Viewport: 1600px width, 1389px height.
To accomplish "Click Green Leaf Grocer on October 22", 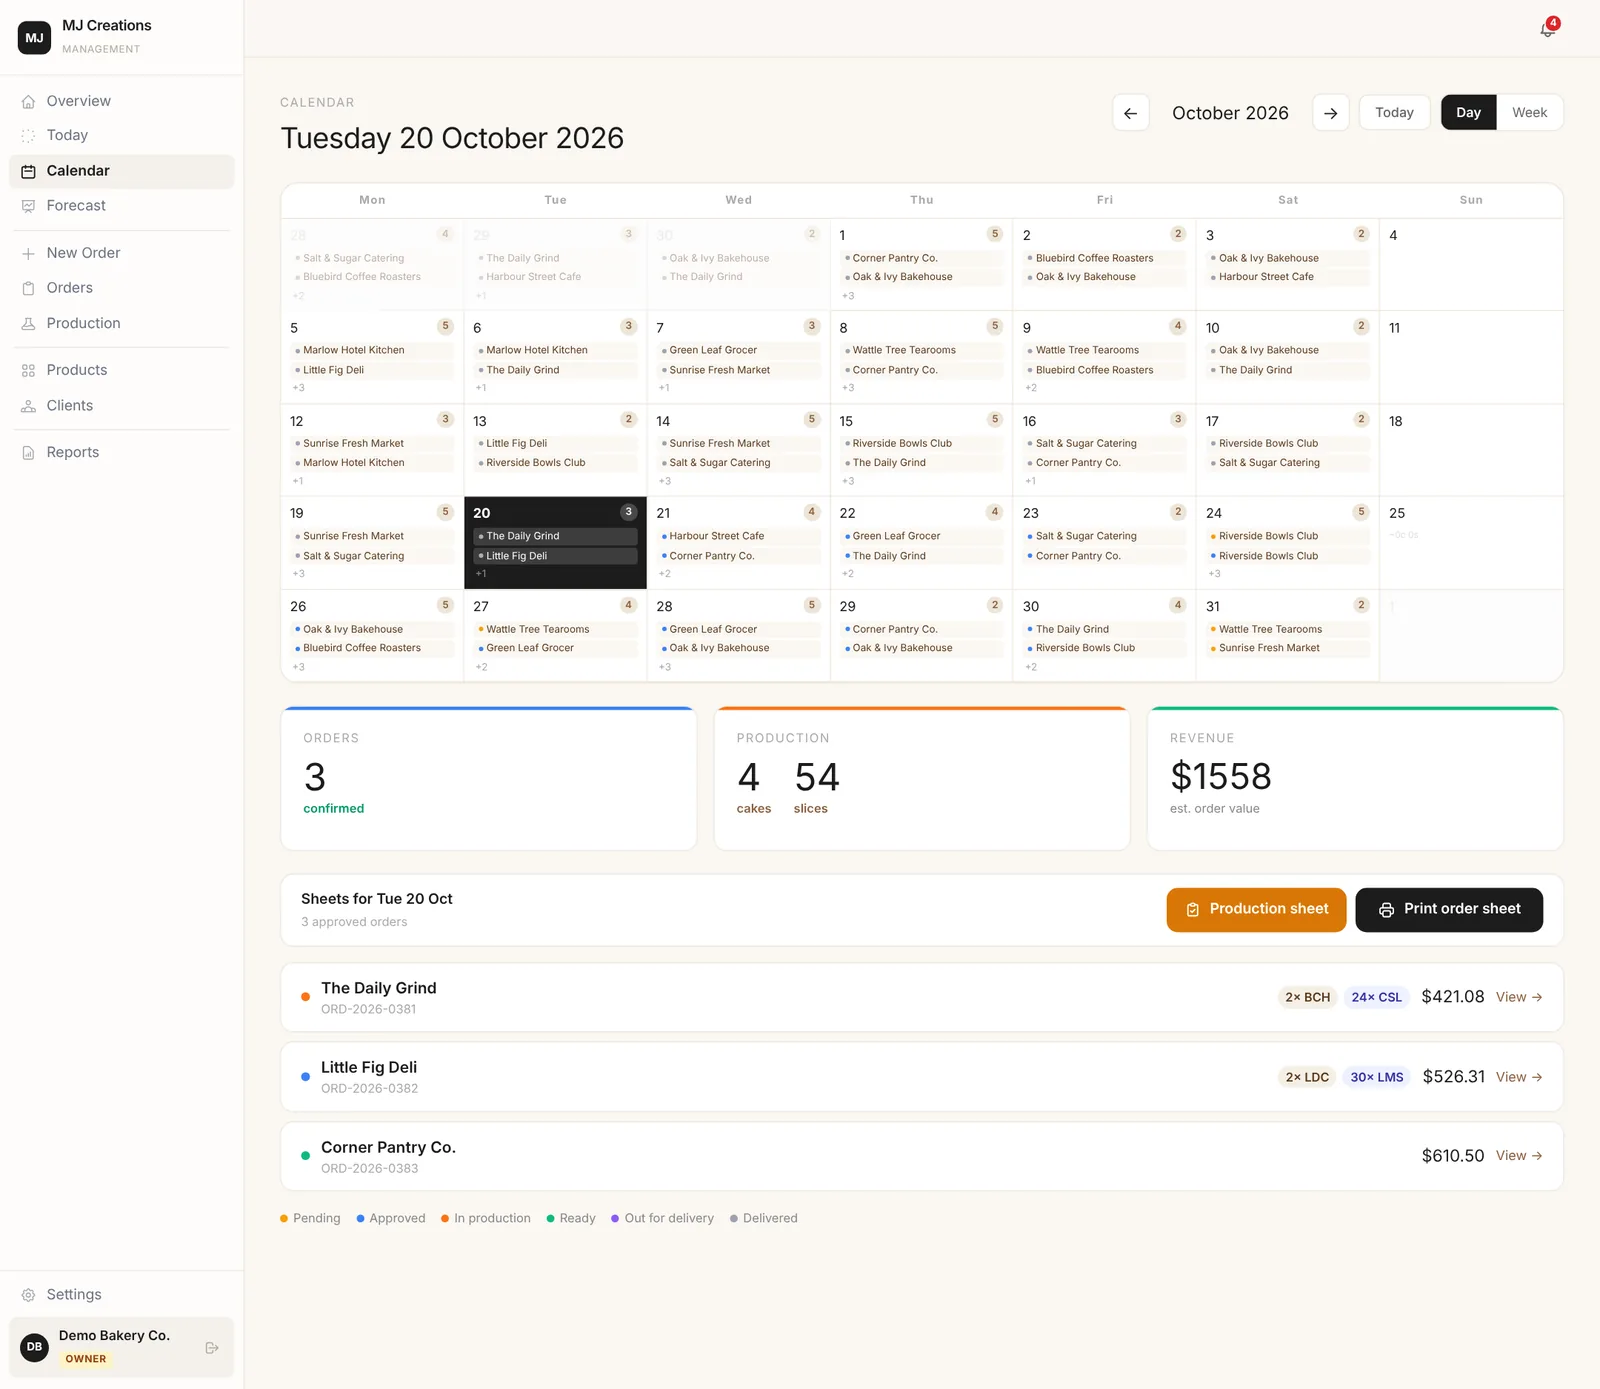I will click(921, 536).
